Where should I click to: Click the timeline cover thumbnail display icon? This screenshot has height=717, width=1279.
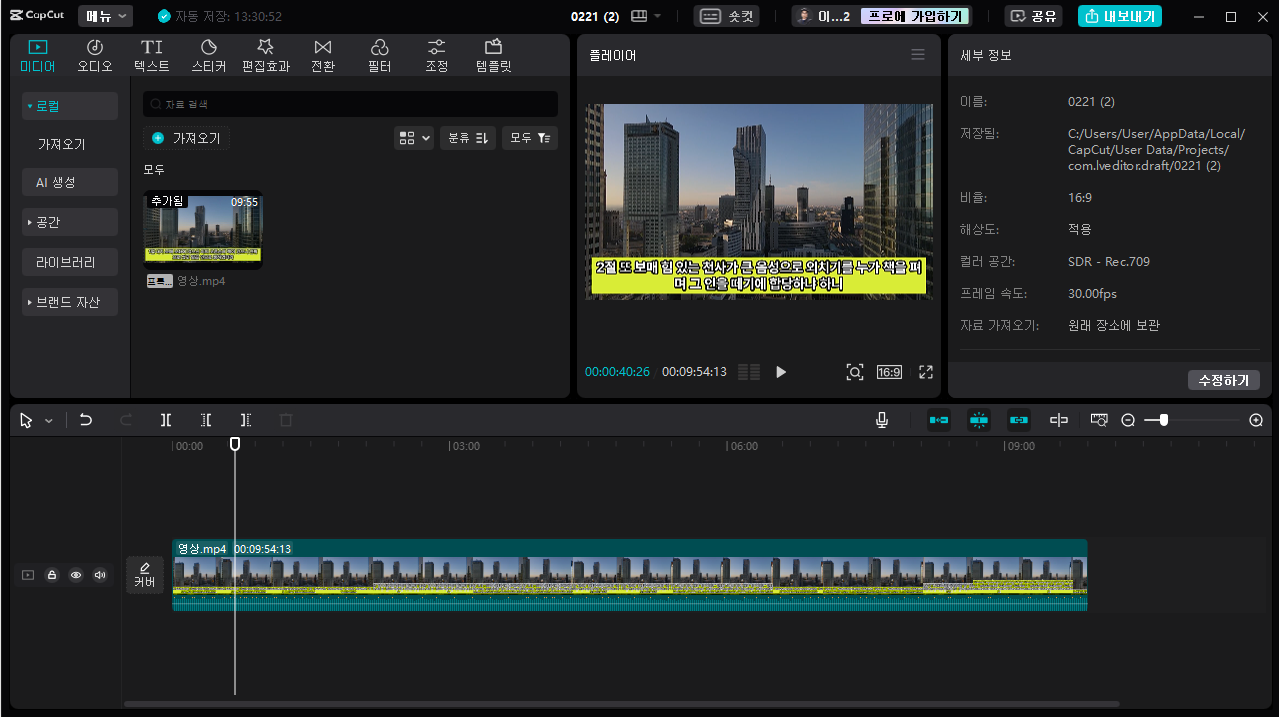click(1100, 421)
